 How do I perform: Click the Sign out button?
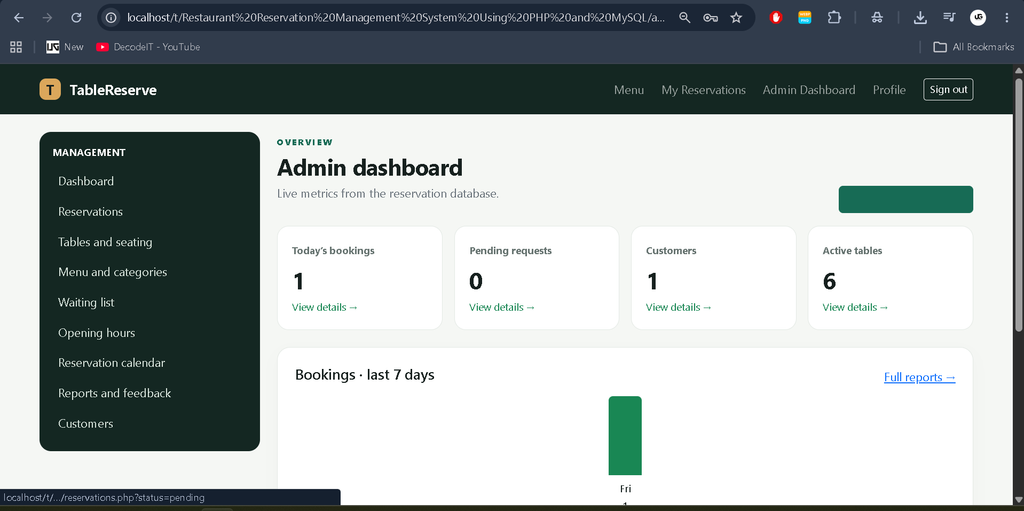pyautogui.click(x=948, y=90)
